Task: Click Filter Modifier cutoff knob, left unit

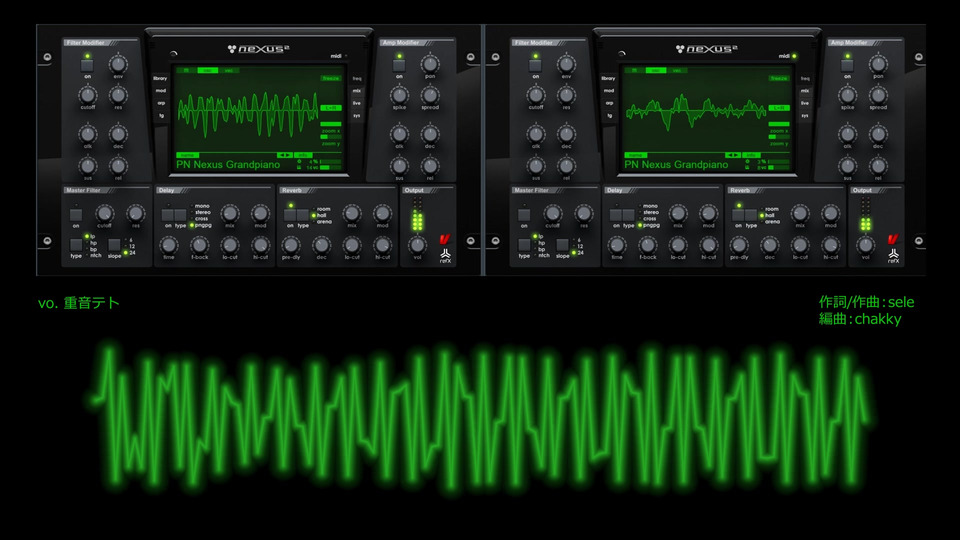Action: pyautogui.click(x=88, y=95)
